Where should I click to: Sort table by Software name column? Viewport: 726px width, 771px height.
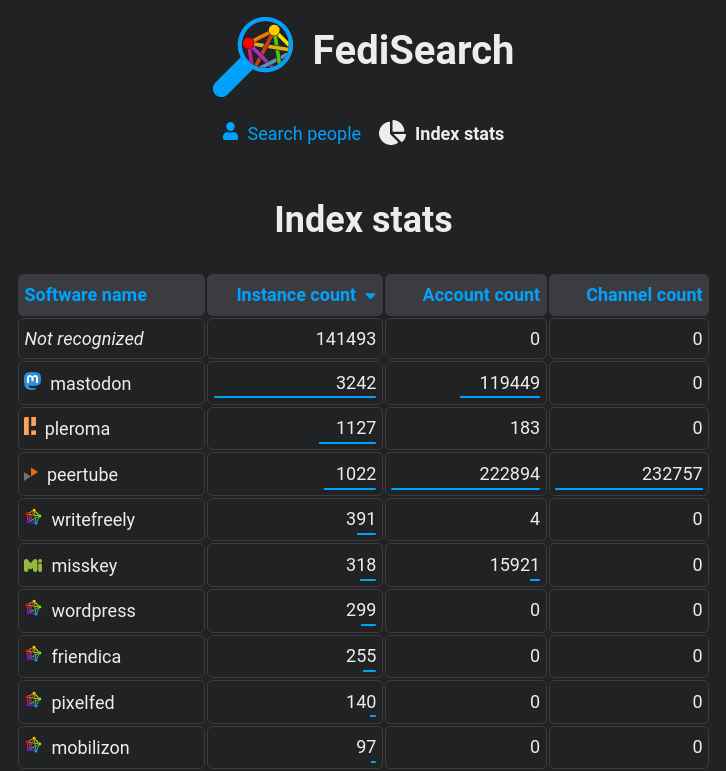(x=86, y=295)
